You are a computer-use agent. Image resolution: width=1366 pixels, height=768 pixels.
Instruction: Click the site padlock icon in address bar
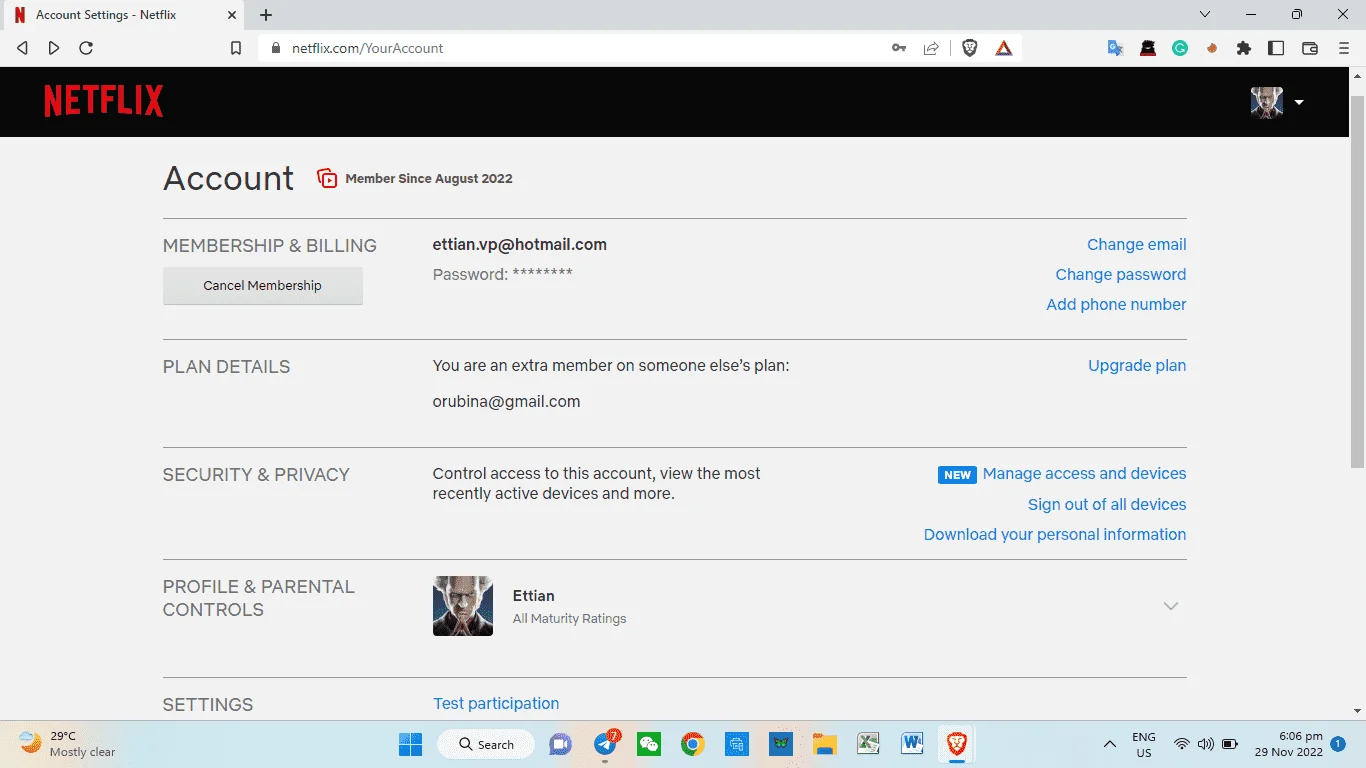click(x=277, y=48)
